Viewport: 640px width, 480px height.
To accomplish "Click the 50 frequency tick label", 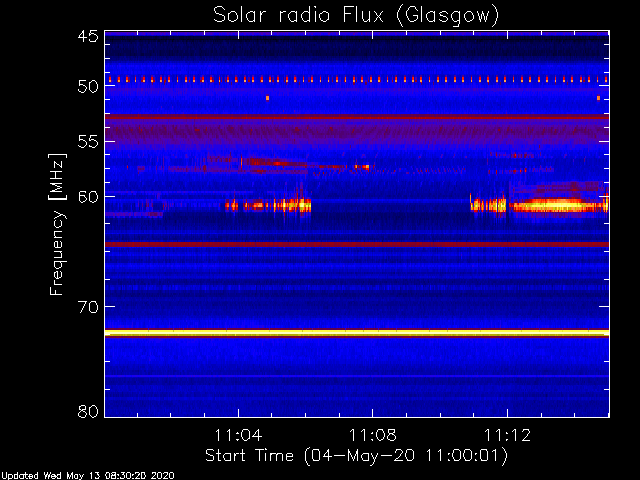I will [x=88, y=86].
